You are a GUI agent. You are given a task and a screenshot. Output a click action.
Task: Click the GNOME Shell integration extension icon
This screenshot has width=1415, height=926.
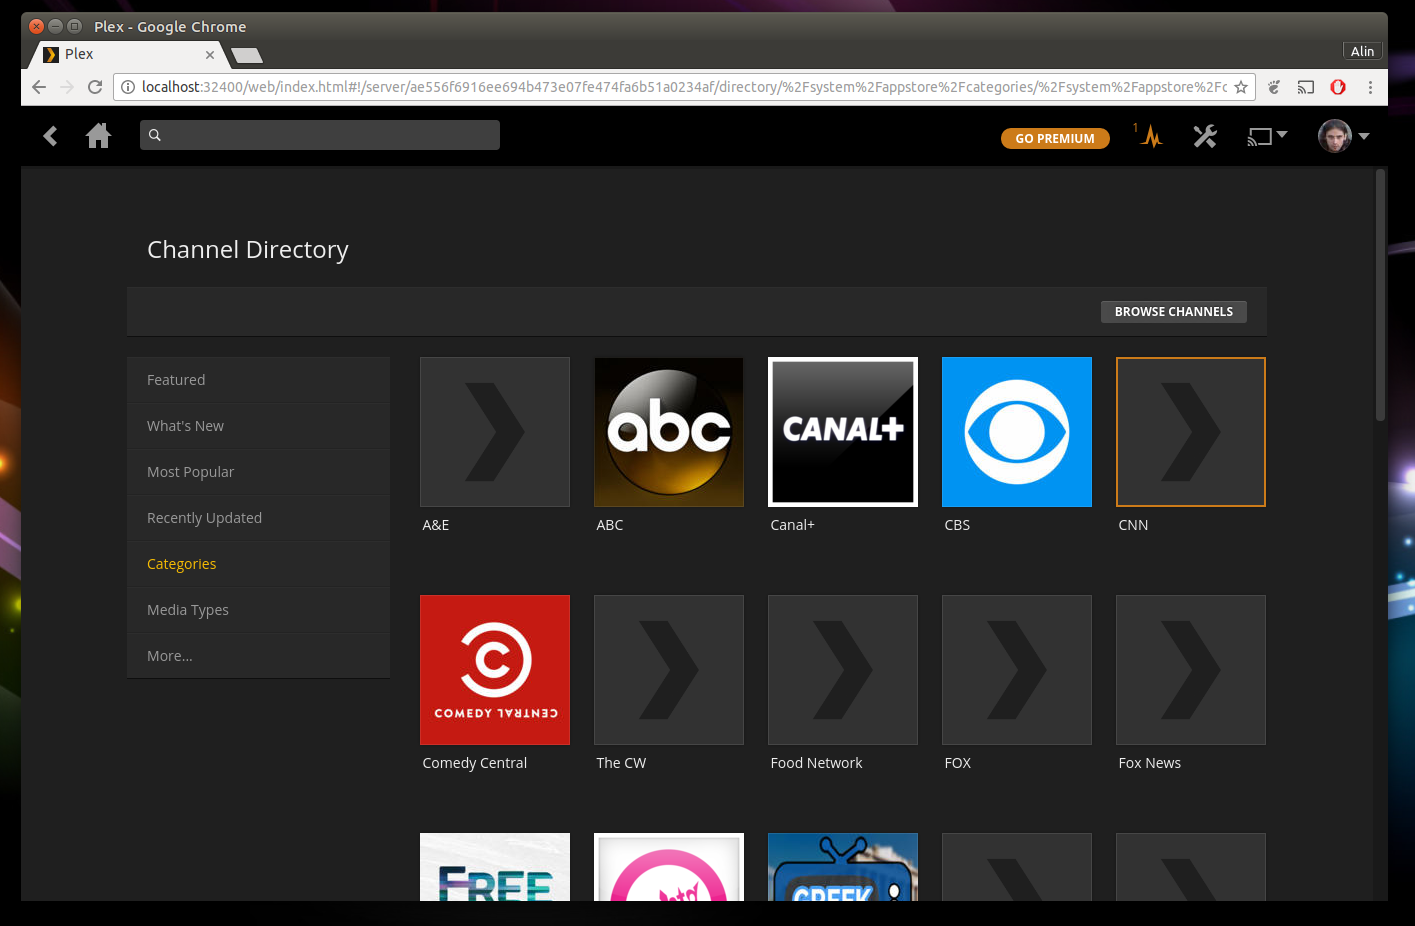[1274, 87]
